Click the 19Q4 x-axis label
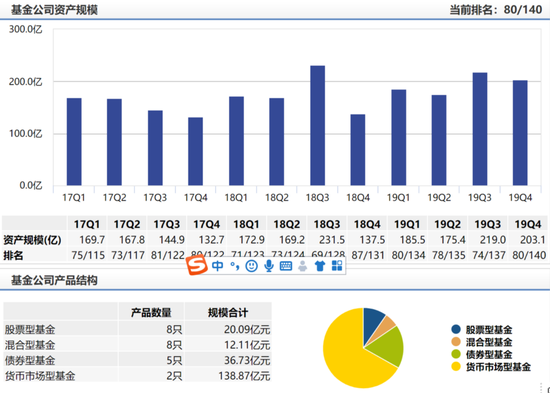Viewport: 550px width, 393px height. tap(520, 198)
